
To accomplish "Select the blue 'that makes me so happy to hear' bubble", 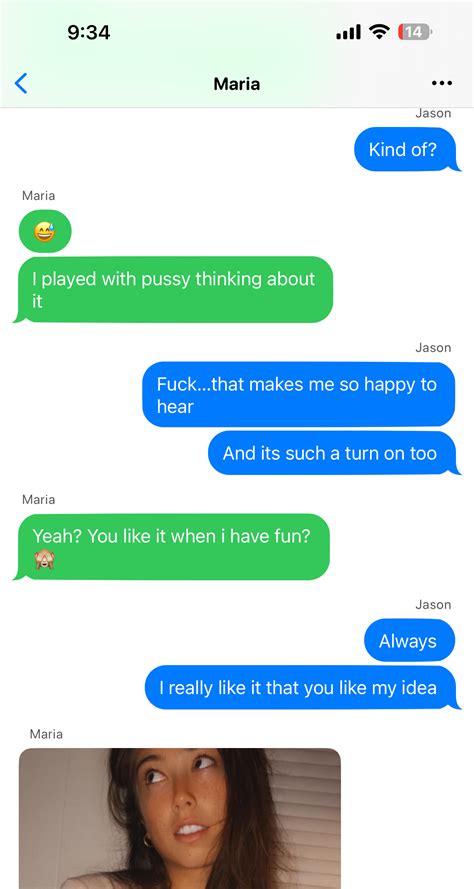I will pyautogui.click(x=298, y=395).
